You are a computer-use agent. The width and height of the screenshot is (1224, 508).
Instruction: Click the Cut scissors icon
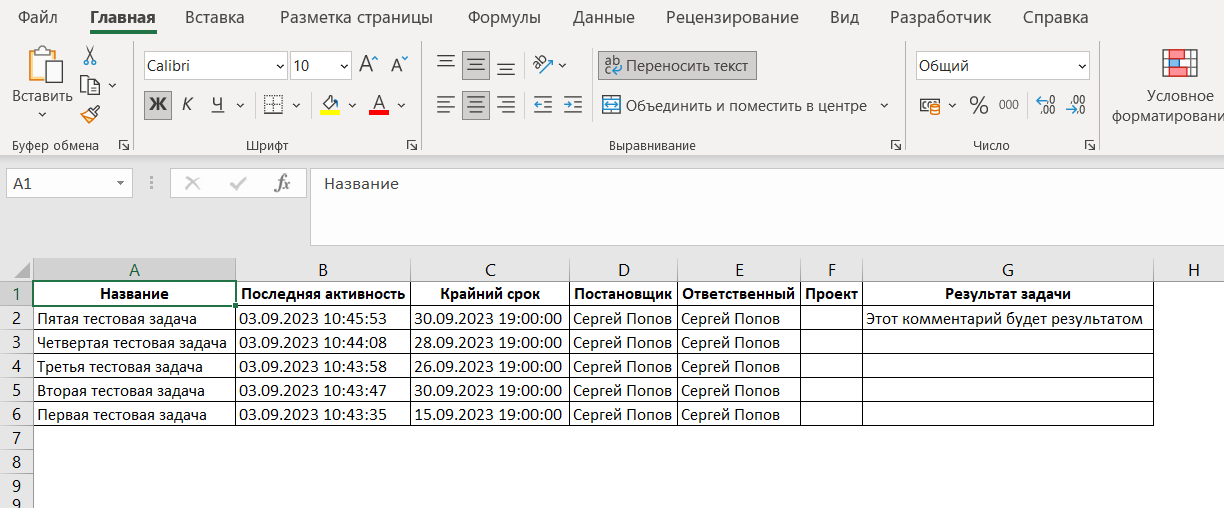click(x=90, y=56)
